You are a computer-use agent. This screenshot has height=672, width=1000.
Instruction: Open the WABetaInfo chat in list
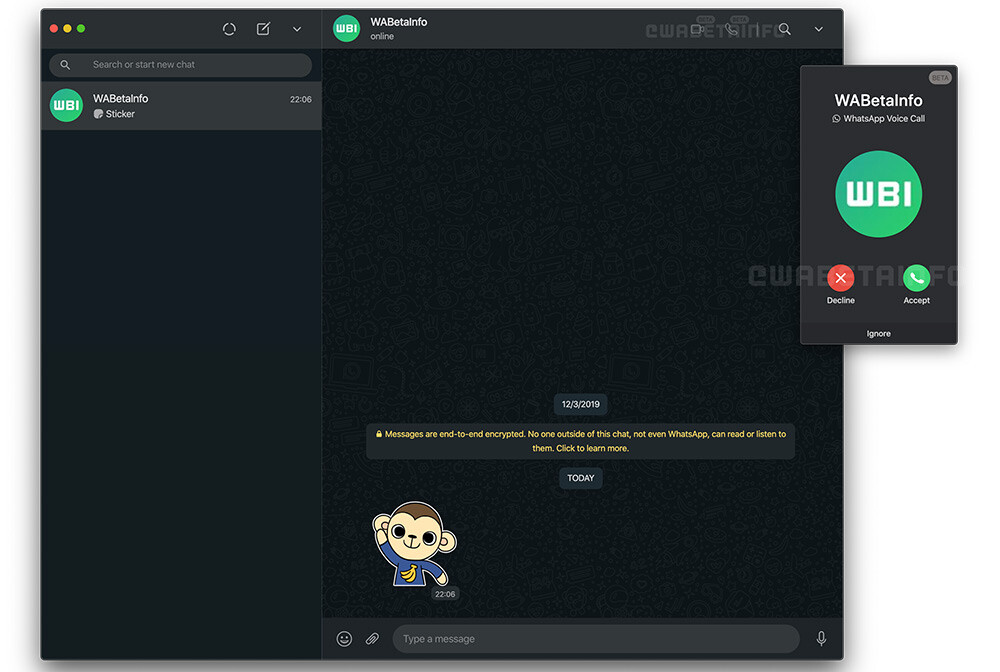coord(181,106)
